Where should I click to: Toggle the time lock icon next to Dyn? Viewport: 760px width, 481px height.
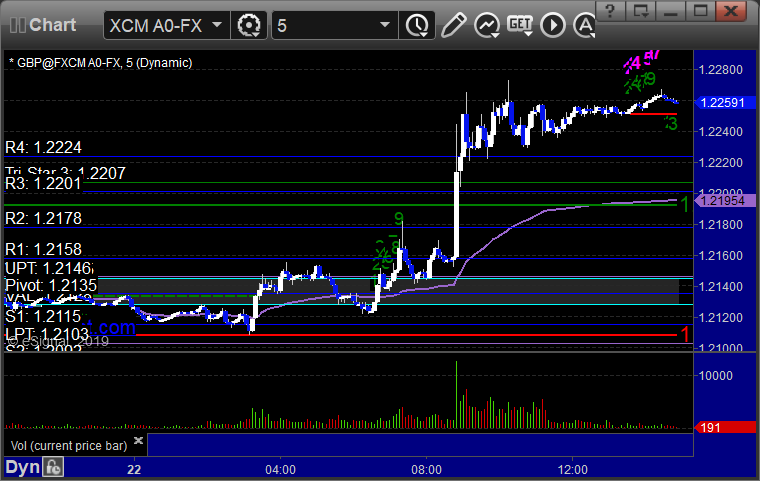(x=53, y=468)
